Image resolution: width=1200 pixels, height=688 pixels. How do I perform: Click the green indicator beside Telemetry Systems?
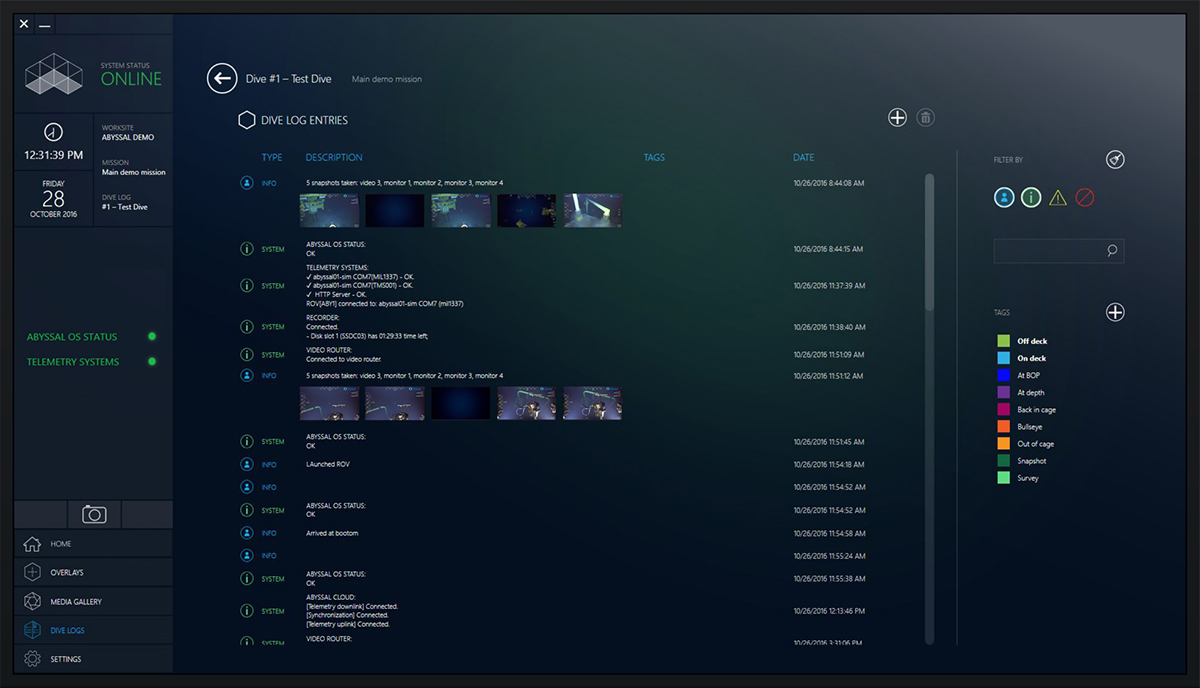152,362
